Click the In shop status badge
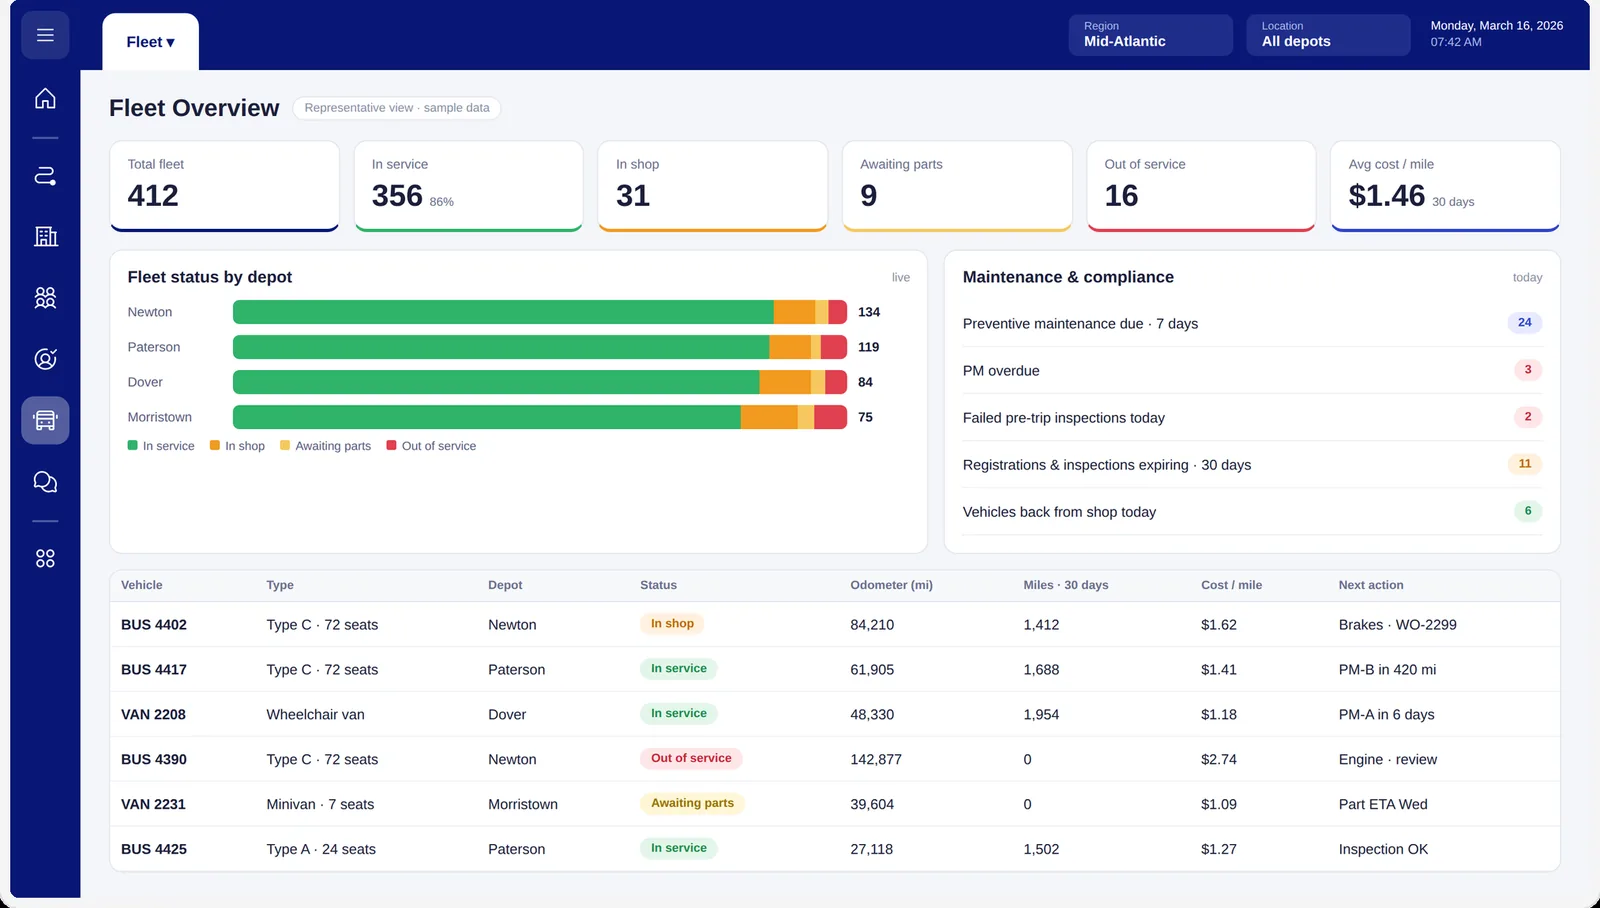Screen dimensions: 1600x908 [672, 623]
